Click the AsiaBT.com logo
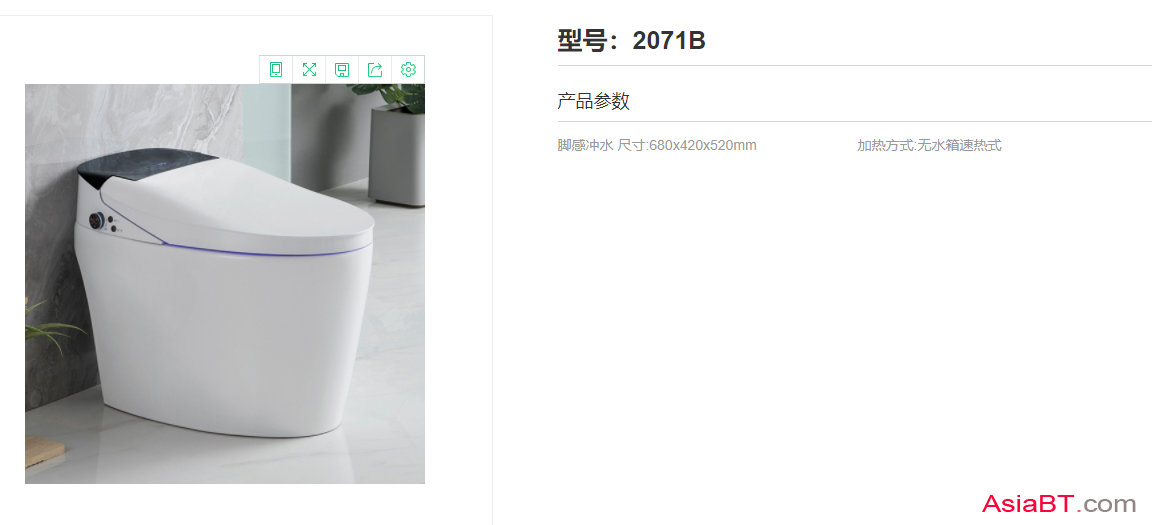Viewport: 1152px width, 525px height. point(1059,504)
